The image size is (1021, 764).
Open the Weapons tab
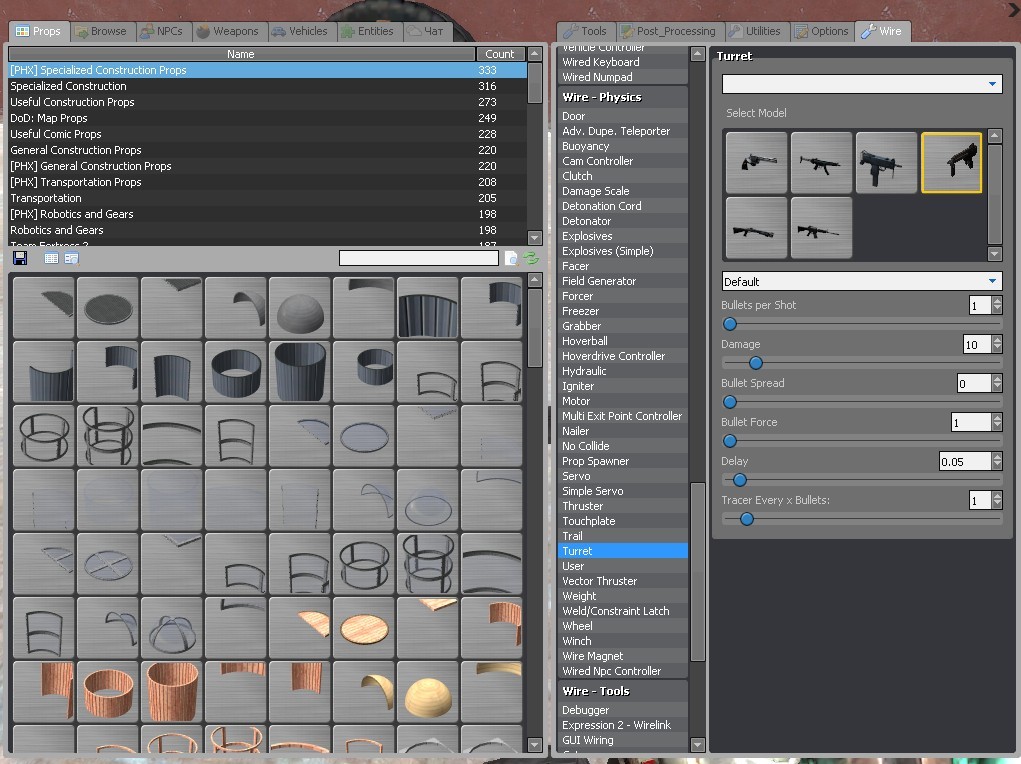227,31
